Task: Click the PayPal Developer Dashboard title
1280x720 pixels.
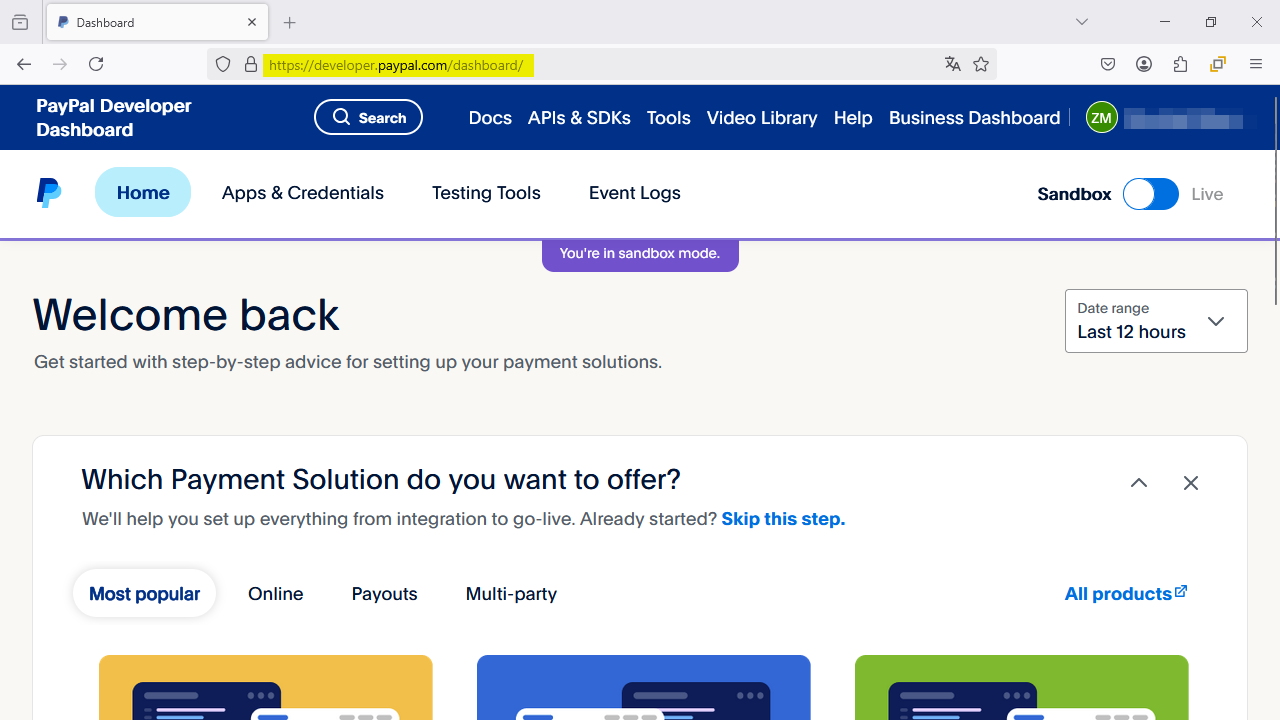Action: click(x=114, y=118)
